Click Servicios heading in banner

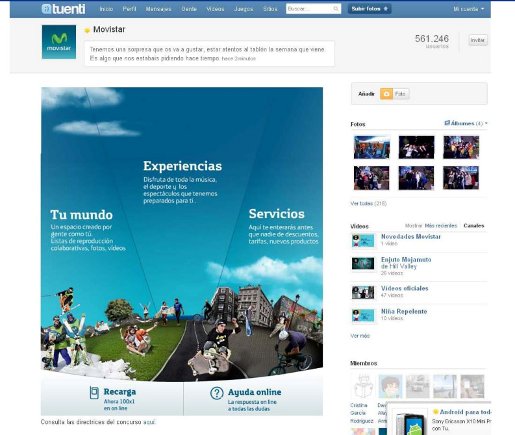click(x=277, y=214)
